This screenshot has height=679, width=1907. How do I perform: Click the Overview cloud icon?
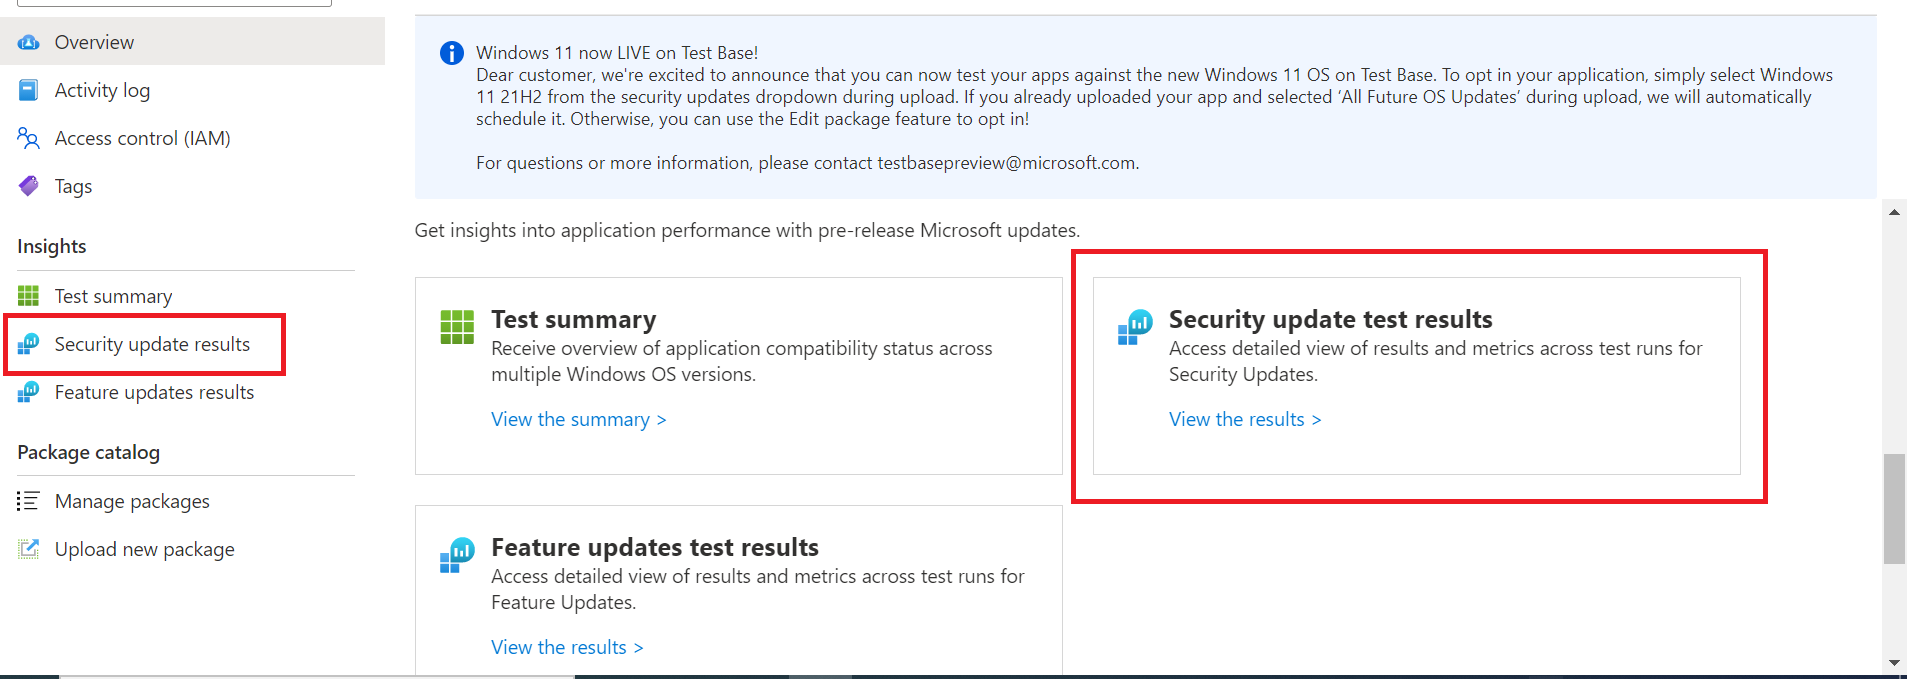[x=29, y=42]
